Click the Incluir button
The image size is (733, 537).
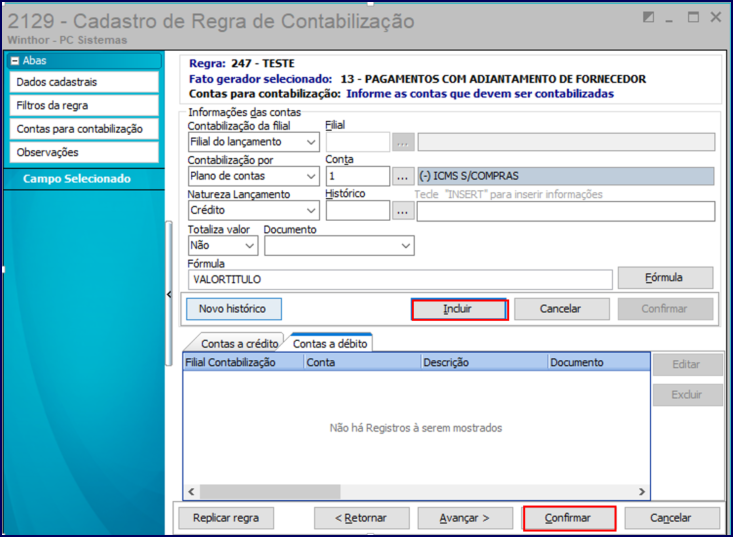(x=460, y=309)
